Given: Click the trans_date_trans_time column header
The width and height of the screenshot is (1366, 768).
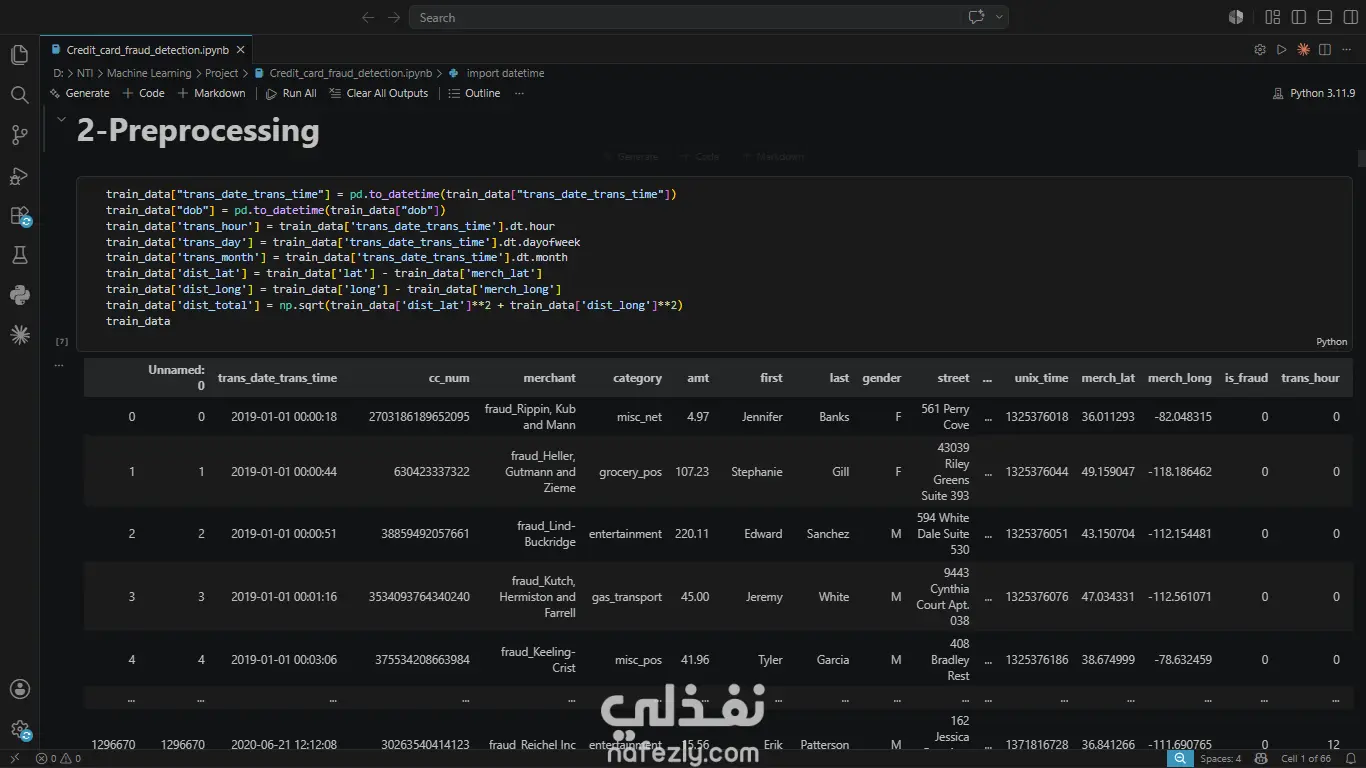Looking at the screenshot, I should [x=277, y=378].
